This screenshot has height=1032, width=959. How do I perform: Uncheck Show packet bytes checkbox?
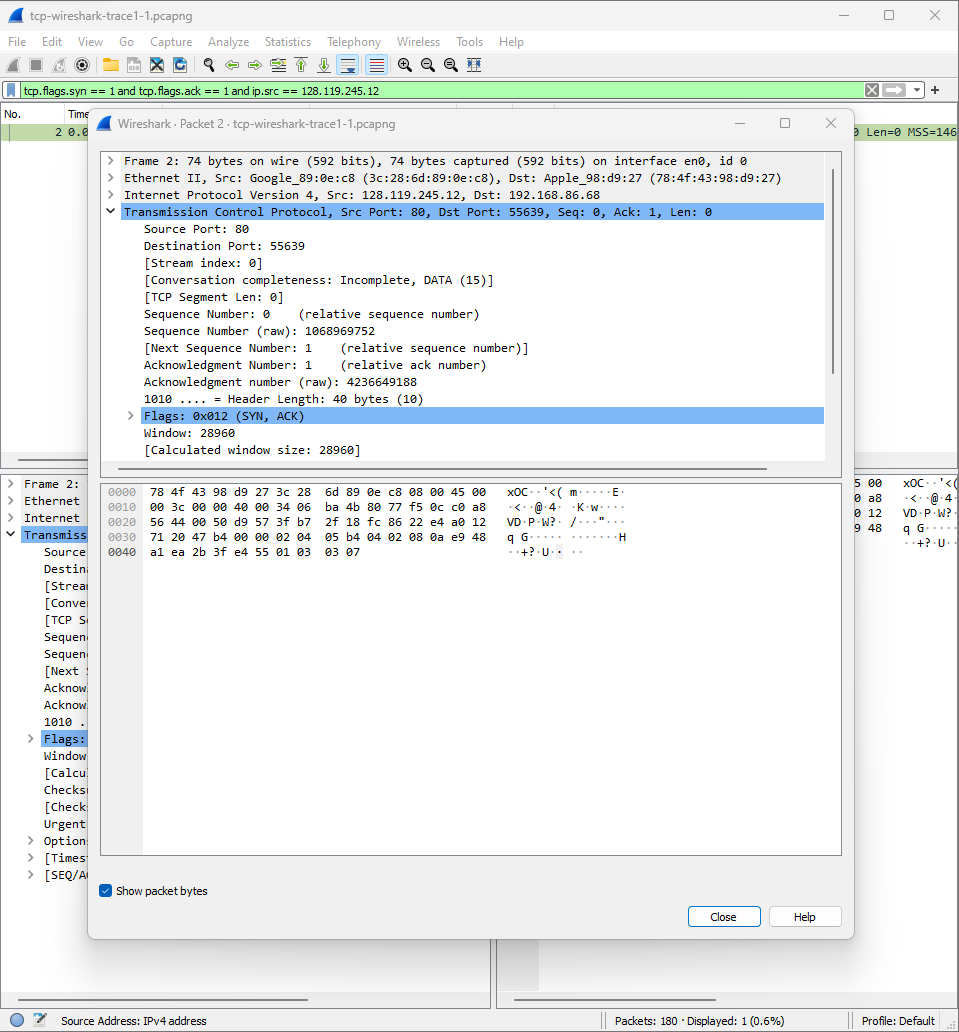point(105,890)
